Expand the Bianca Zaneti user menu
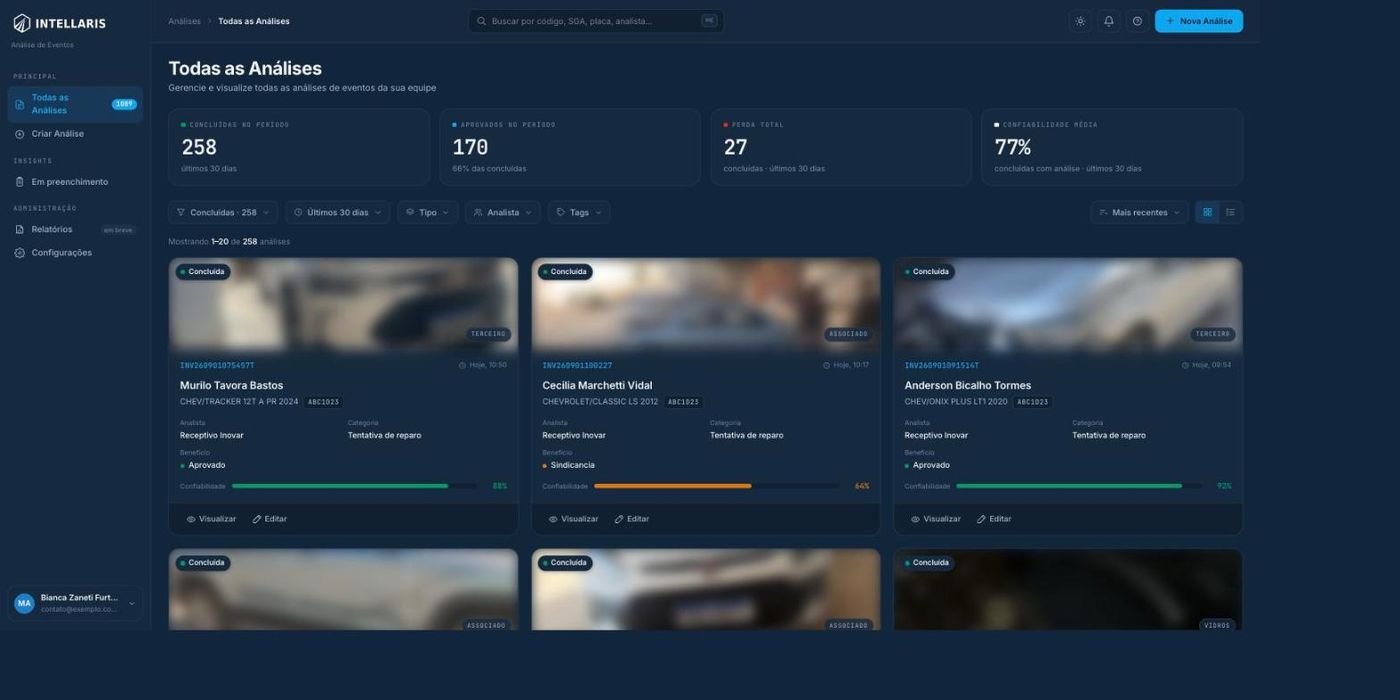Screen dimensions: 1400x700 click(75, 603)
